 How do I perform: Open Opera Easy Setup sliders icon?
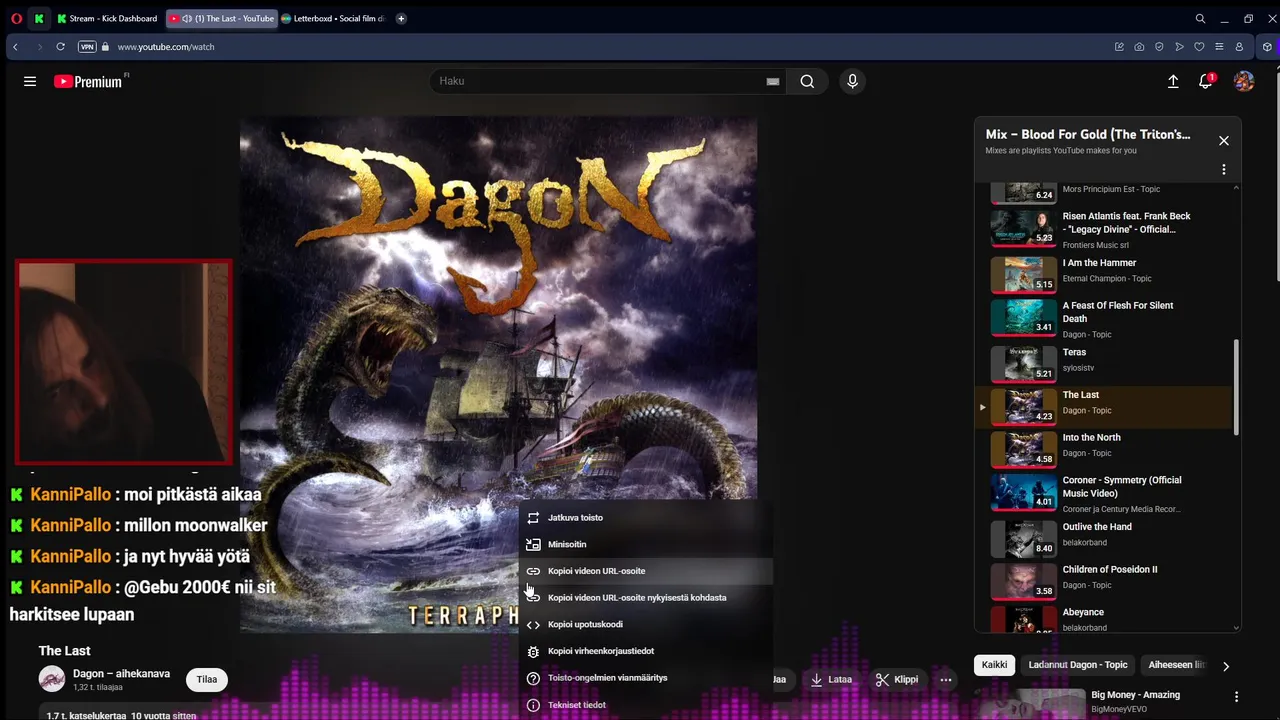tap(1219, 47)
